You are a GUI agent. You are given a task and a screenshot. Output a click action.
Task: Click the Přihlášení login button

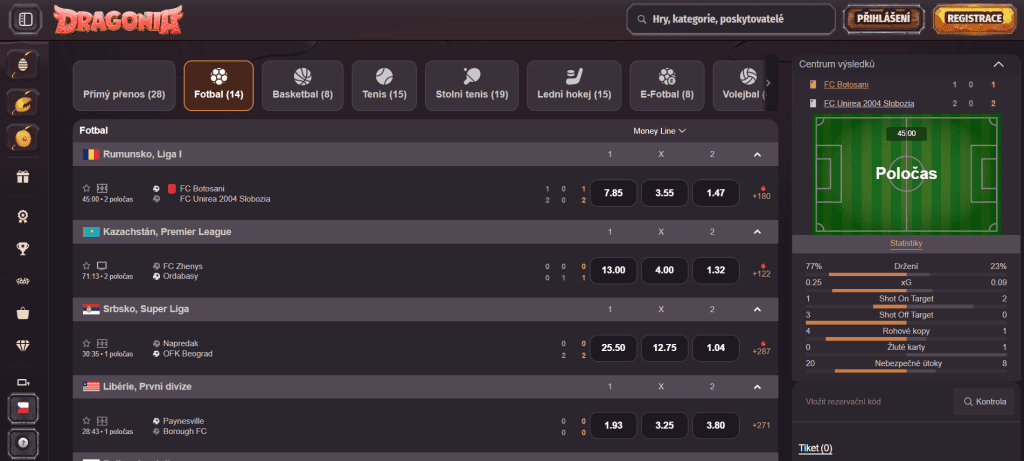coord(884,18)
